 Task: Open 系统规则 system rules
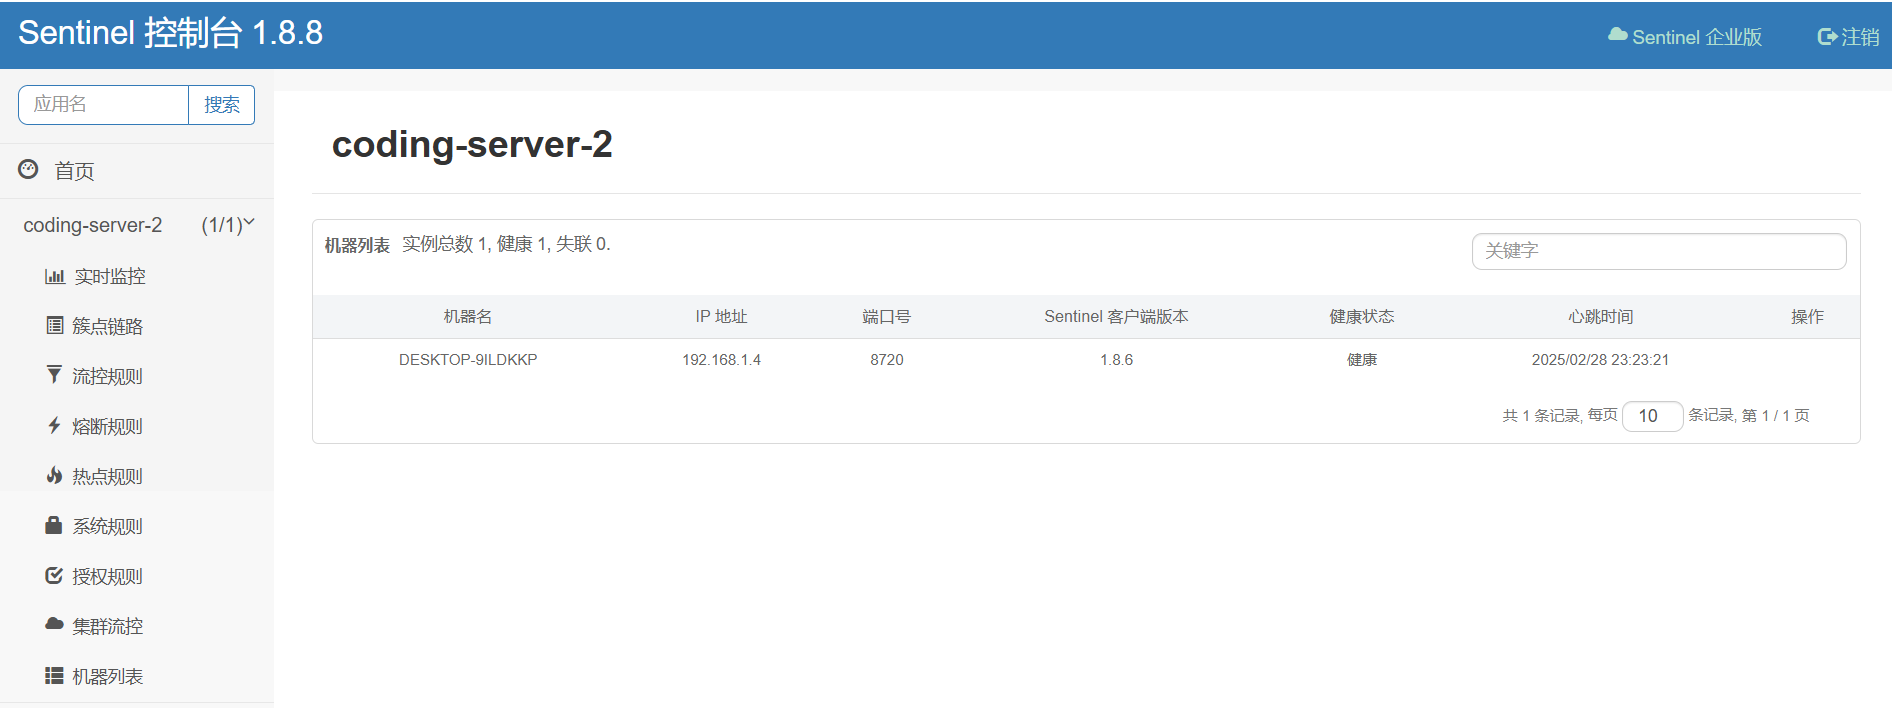[107, 526]
